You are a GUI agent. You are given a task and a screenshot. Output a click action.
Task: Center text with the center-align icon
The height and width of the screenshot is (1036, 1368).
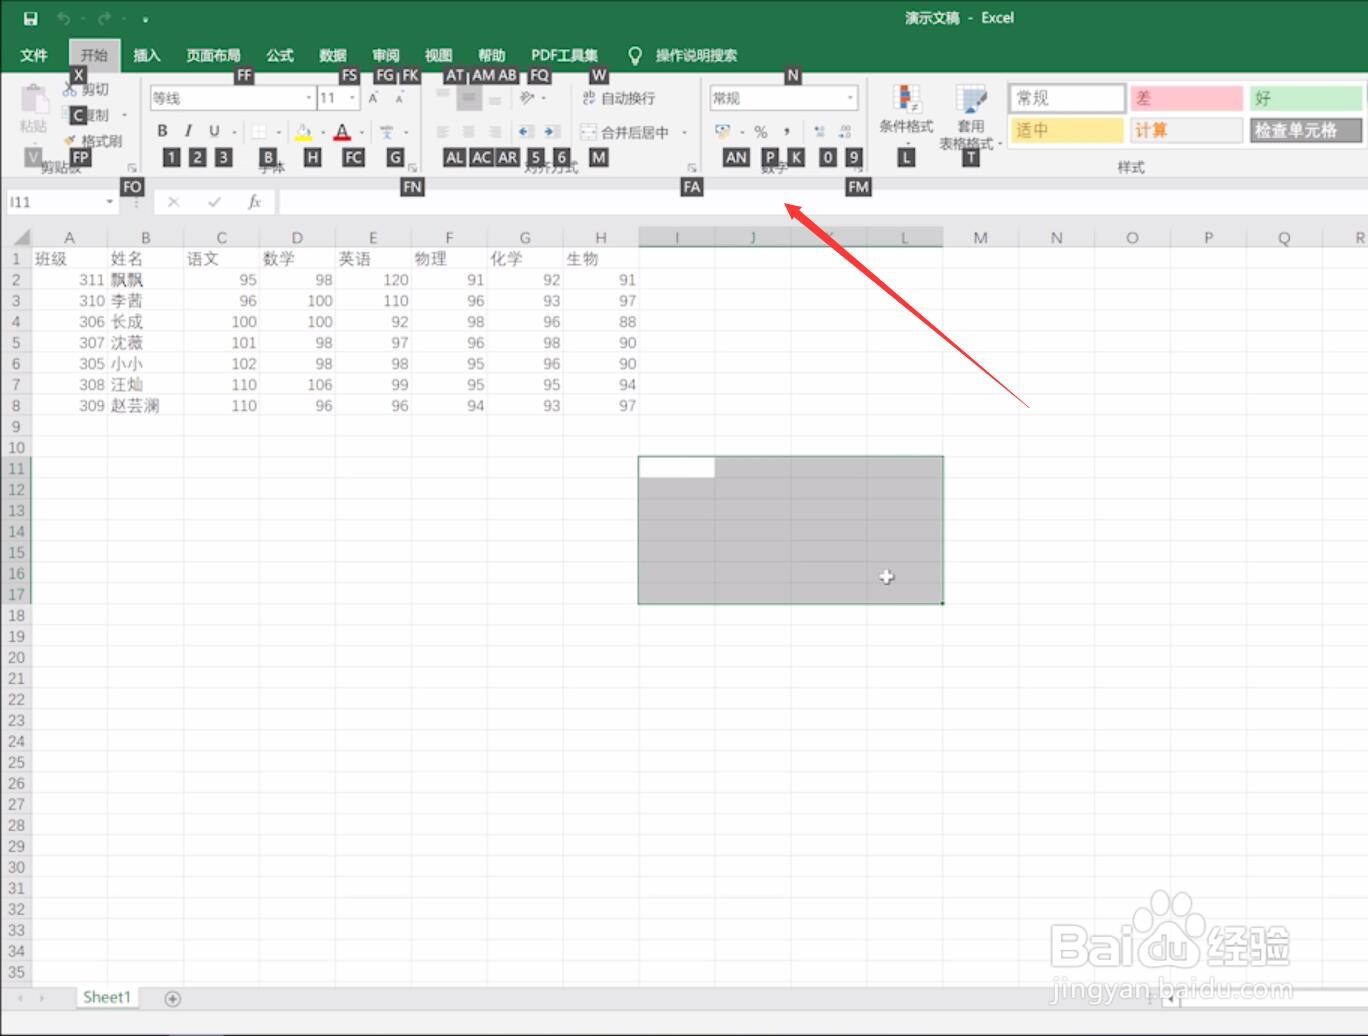468,132
